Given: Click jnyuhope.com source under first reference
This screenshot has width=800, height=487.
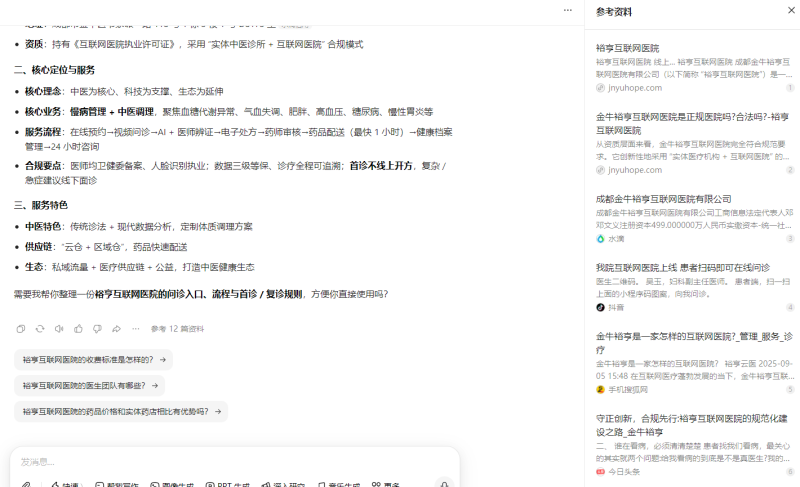Looking at the screenshot, I should tap(635, 88).
